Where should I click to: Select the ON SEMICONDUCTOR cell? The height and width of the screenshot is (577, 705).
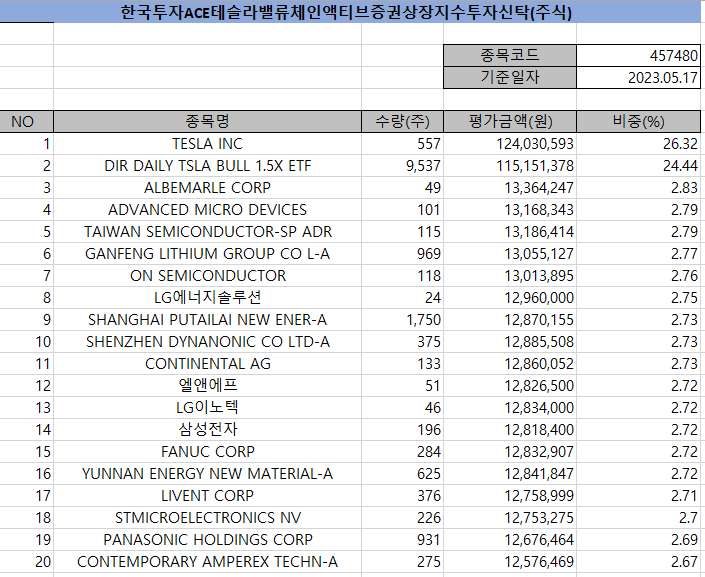coord(207,276)
